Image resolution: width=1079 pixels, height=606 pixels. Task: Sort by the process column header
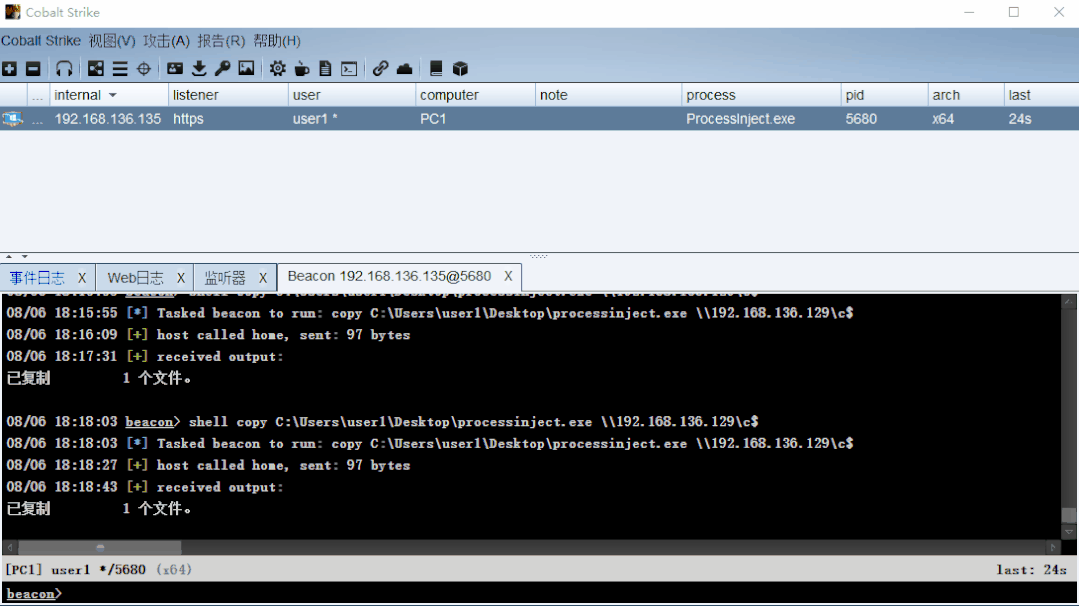coord(761,95)
